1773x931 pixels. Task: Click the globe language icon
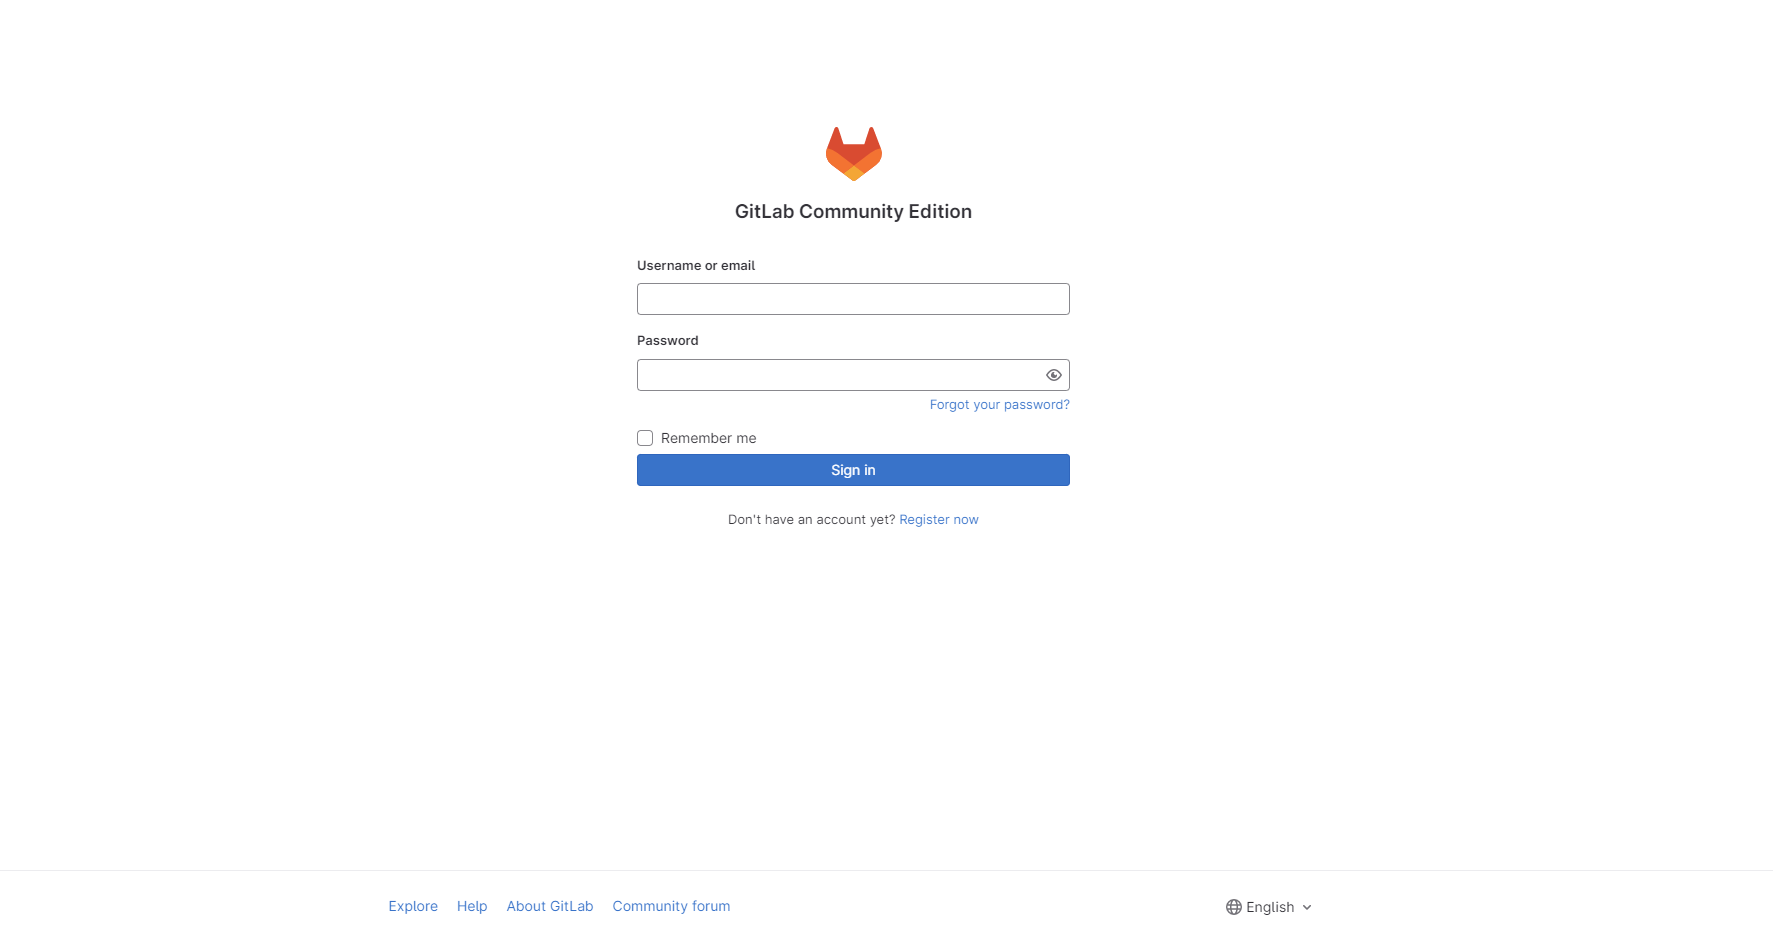click(1233, 907)
